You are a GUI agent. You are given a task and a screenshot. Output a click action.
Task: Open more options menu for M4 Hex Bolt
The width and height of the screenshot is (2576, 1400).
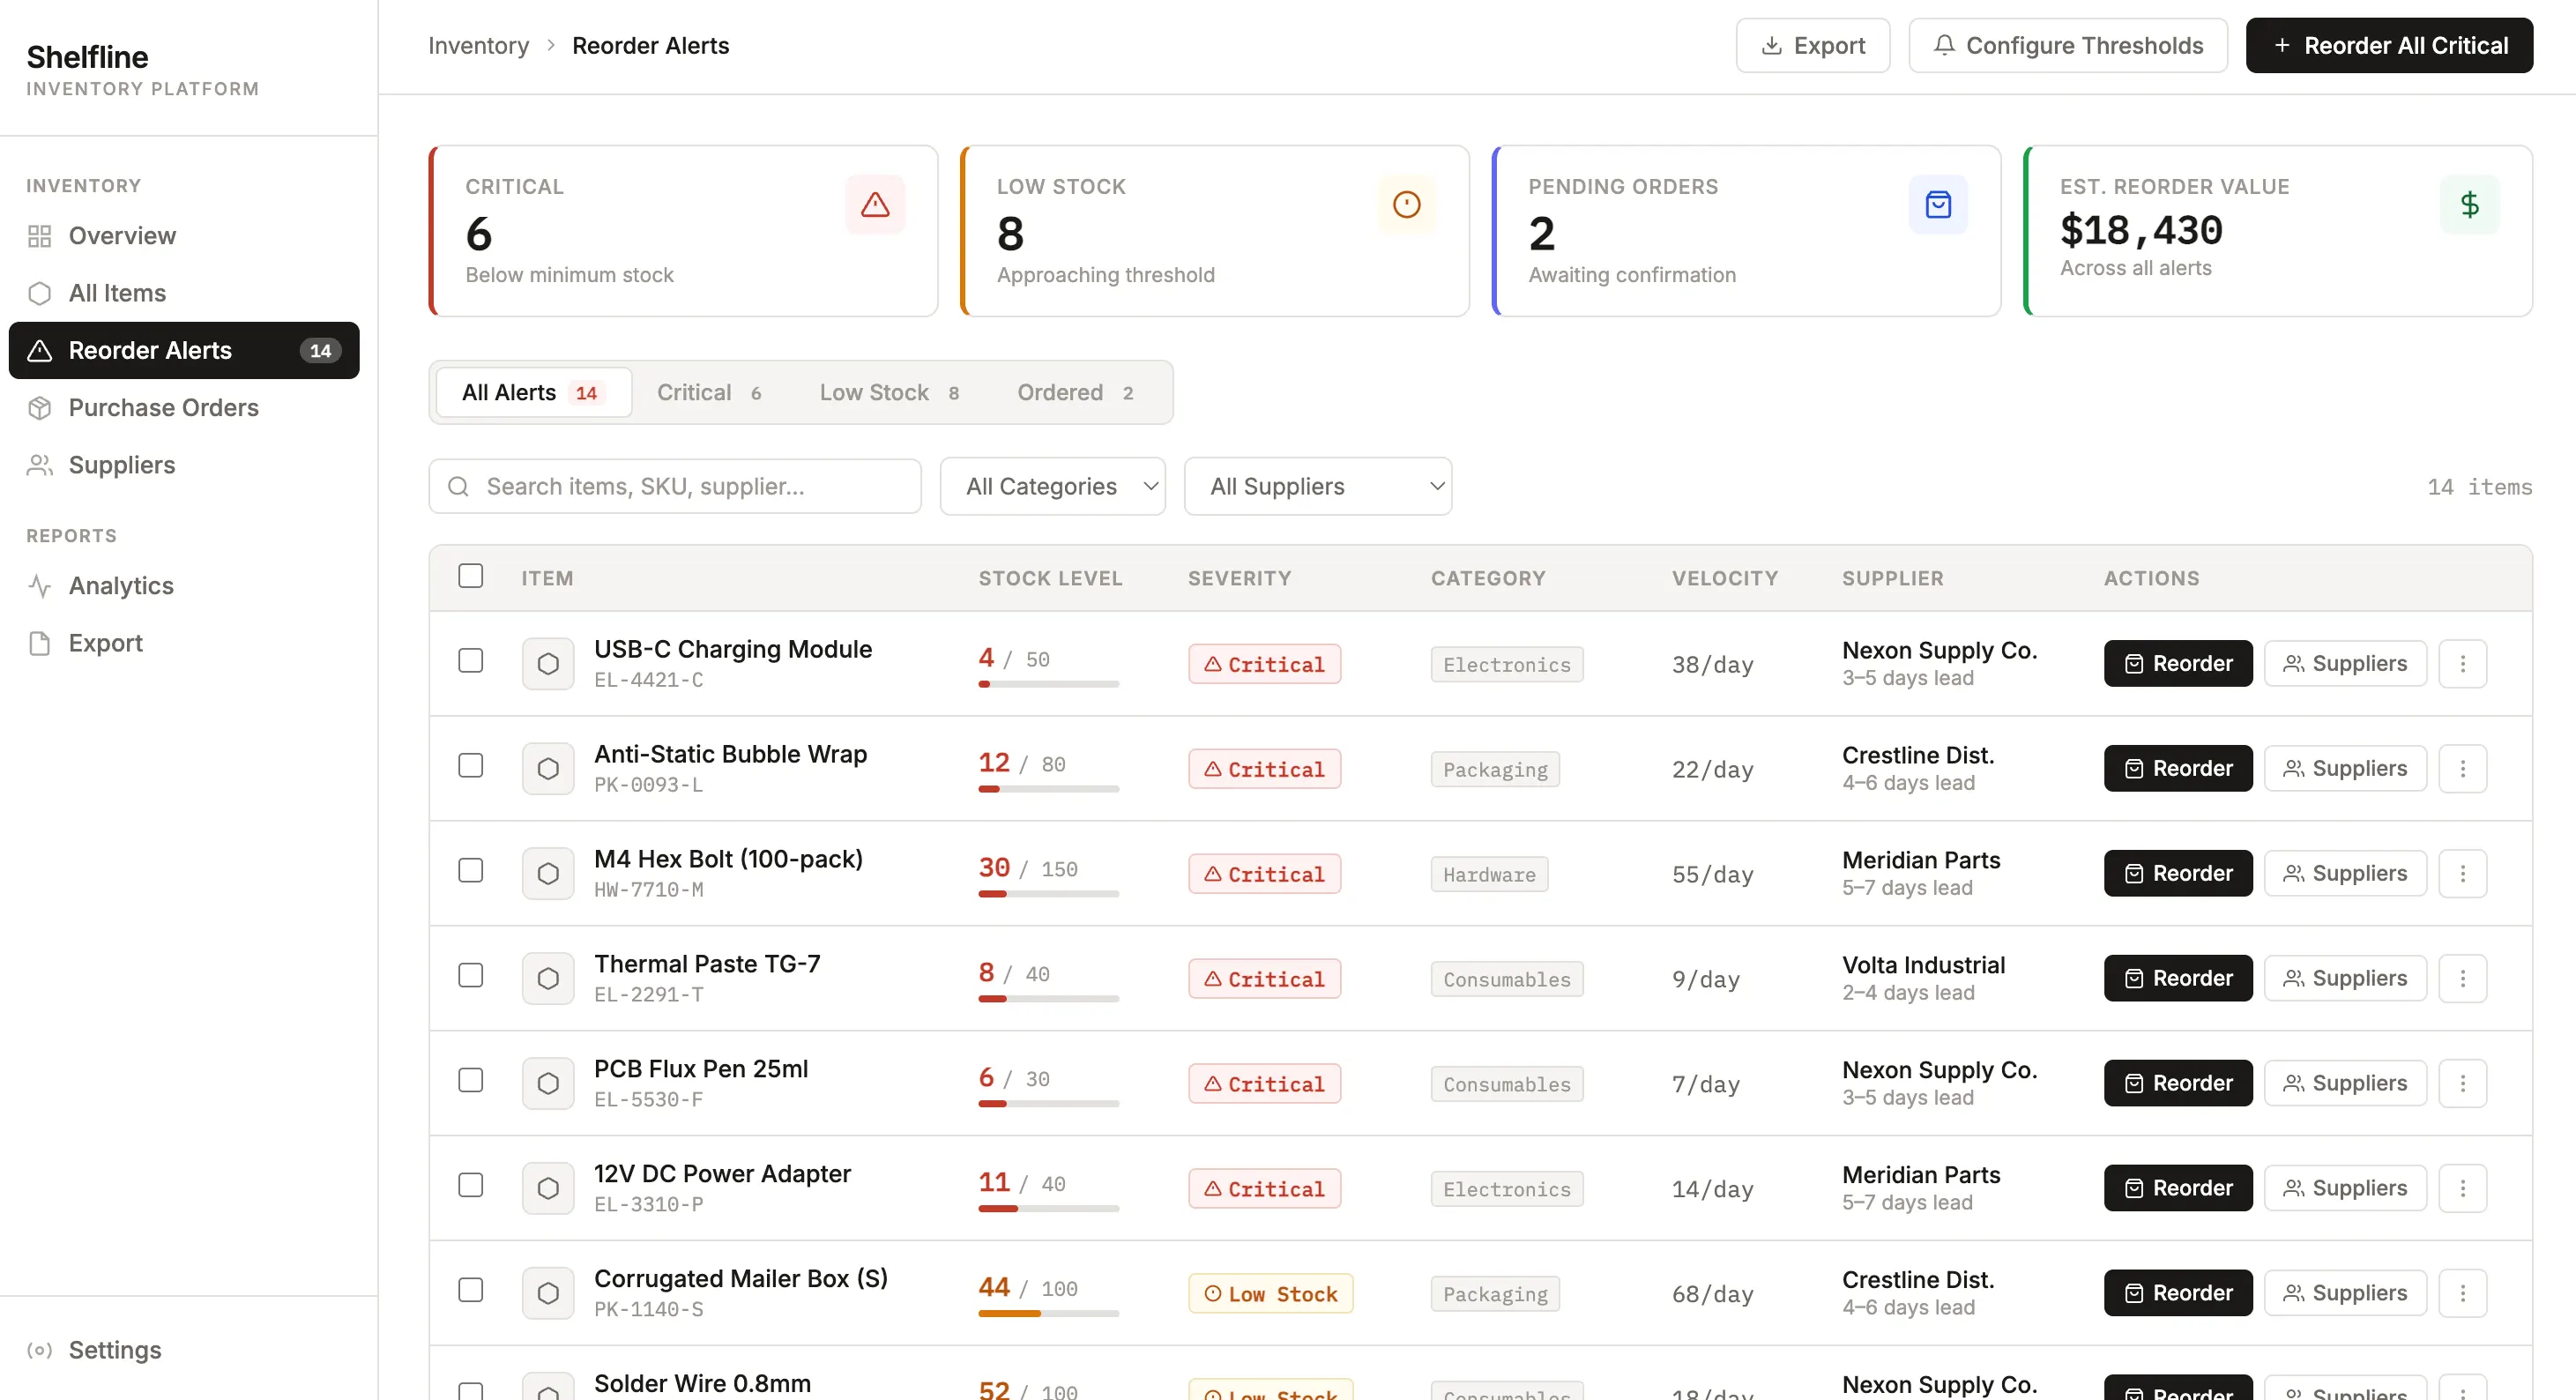pyautogui.click(x=2462, y=874)
